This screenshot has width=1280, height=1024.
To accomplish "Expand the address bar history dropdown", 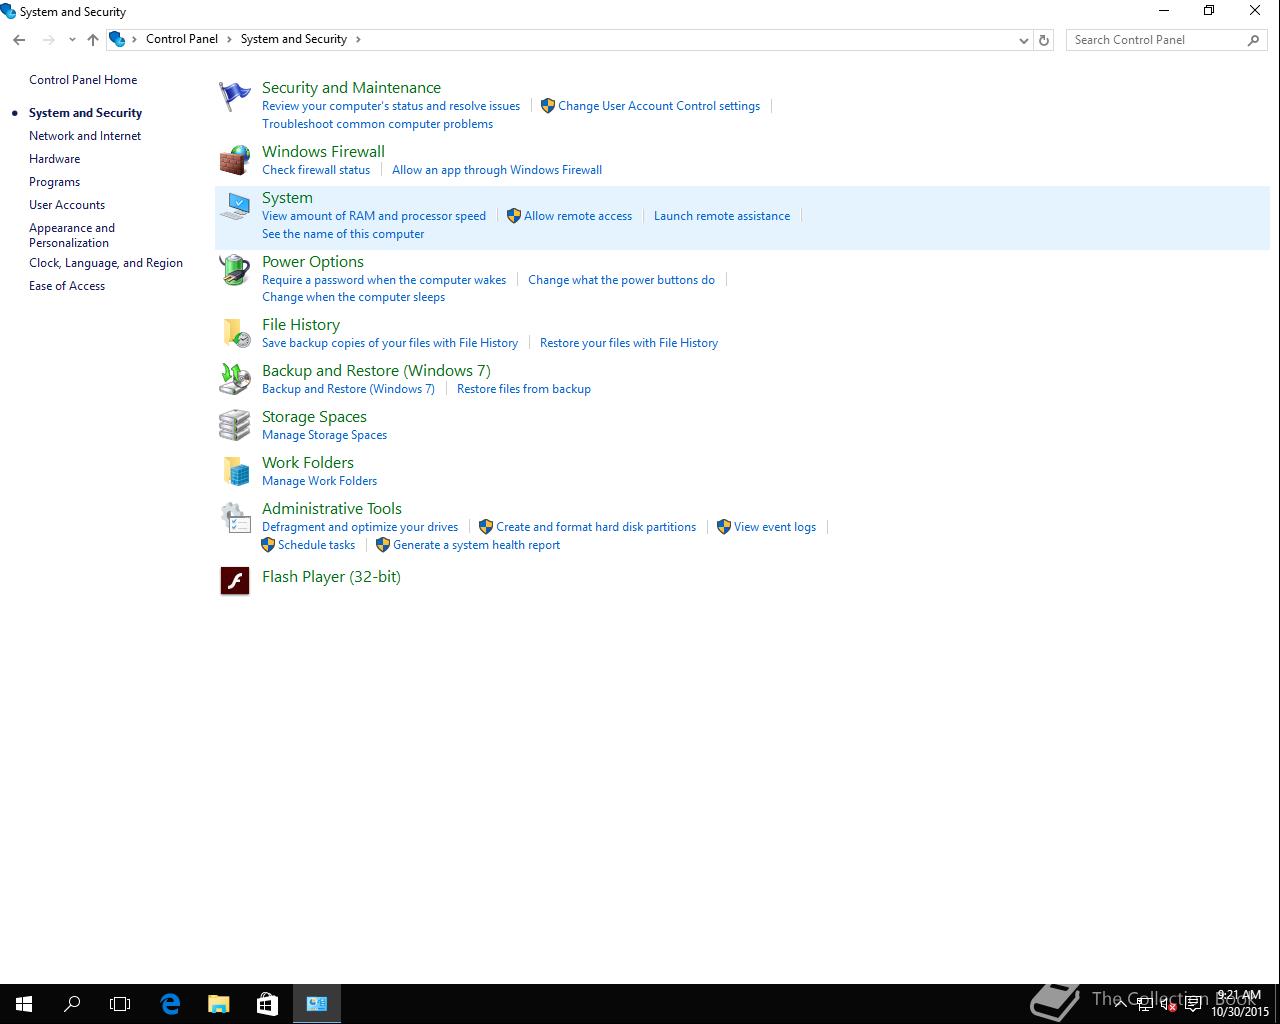I will coord(1024,40).
